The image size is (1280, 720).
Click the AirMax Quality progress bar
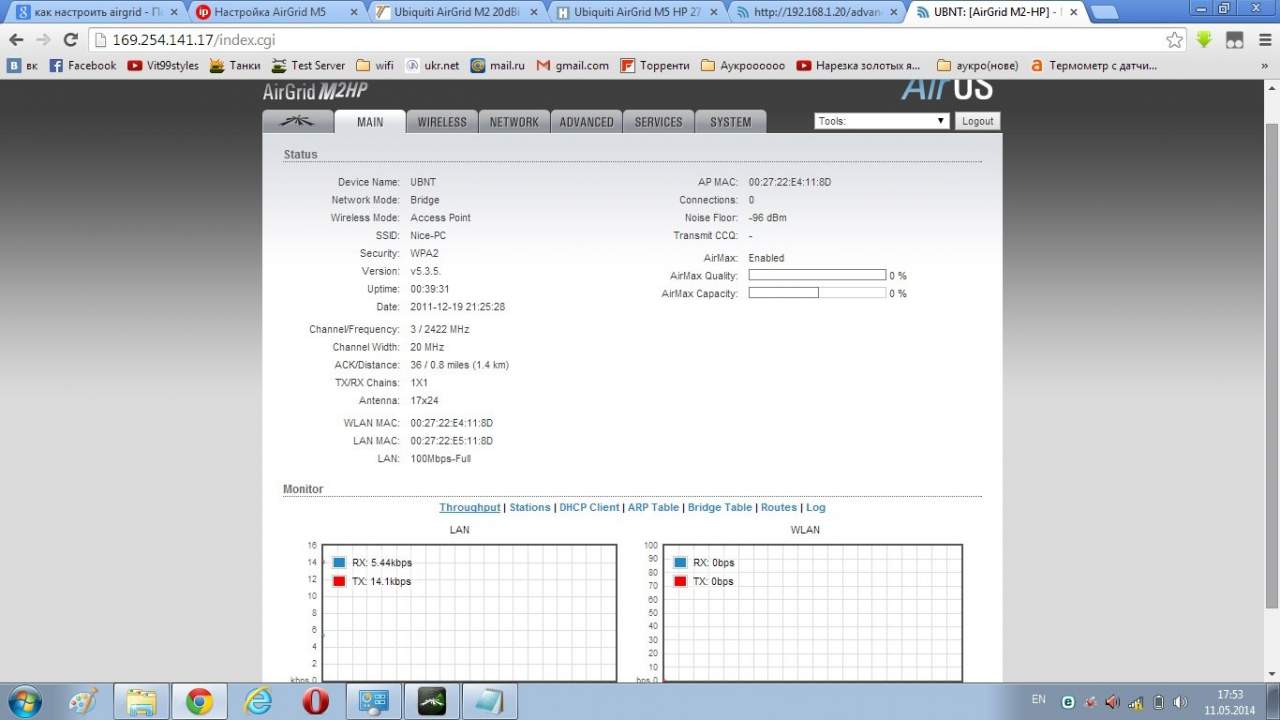[x=817, y=275]
